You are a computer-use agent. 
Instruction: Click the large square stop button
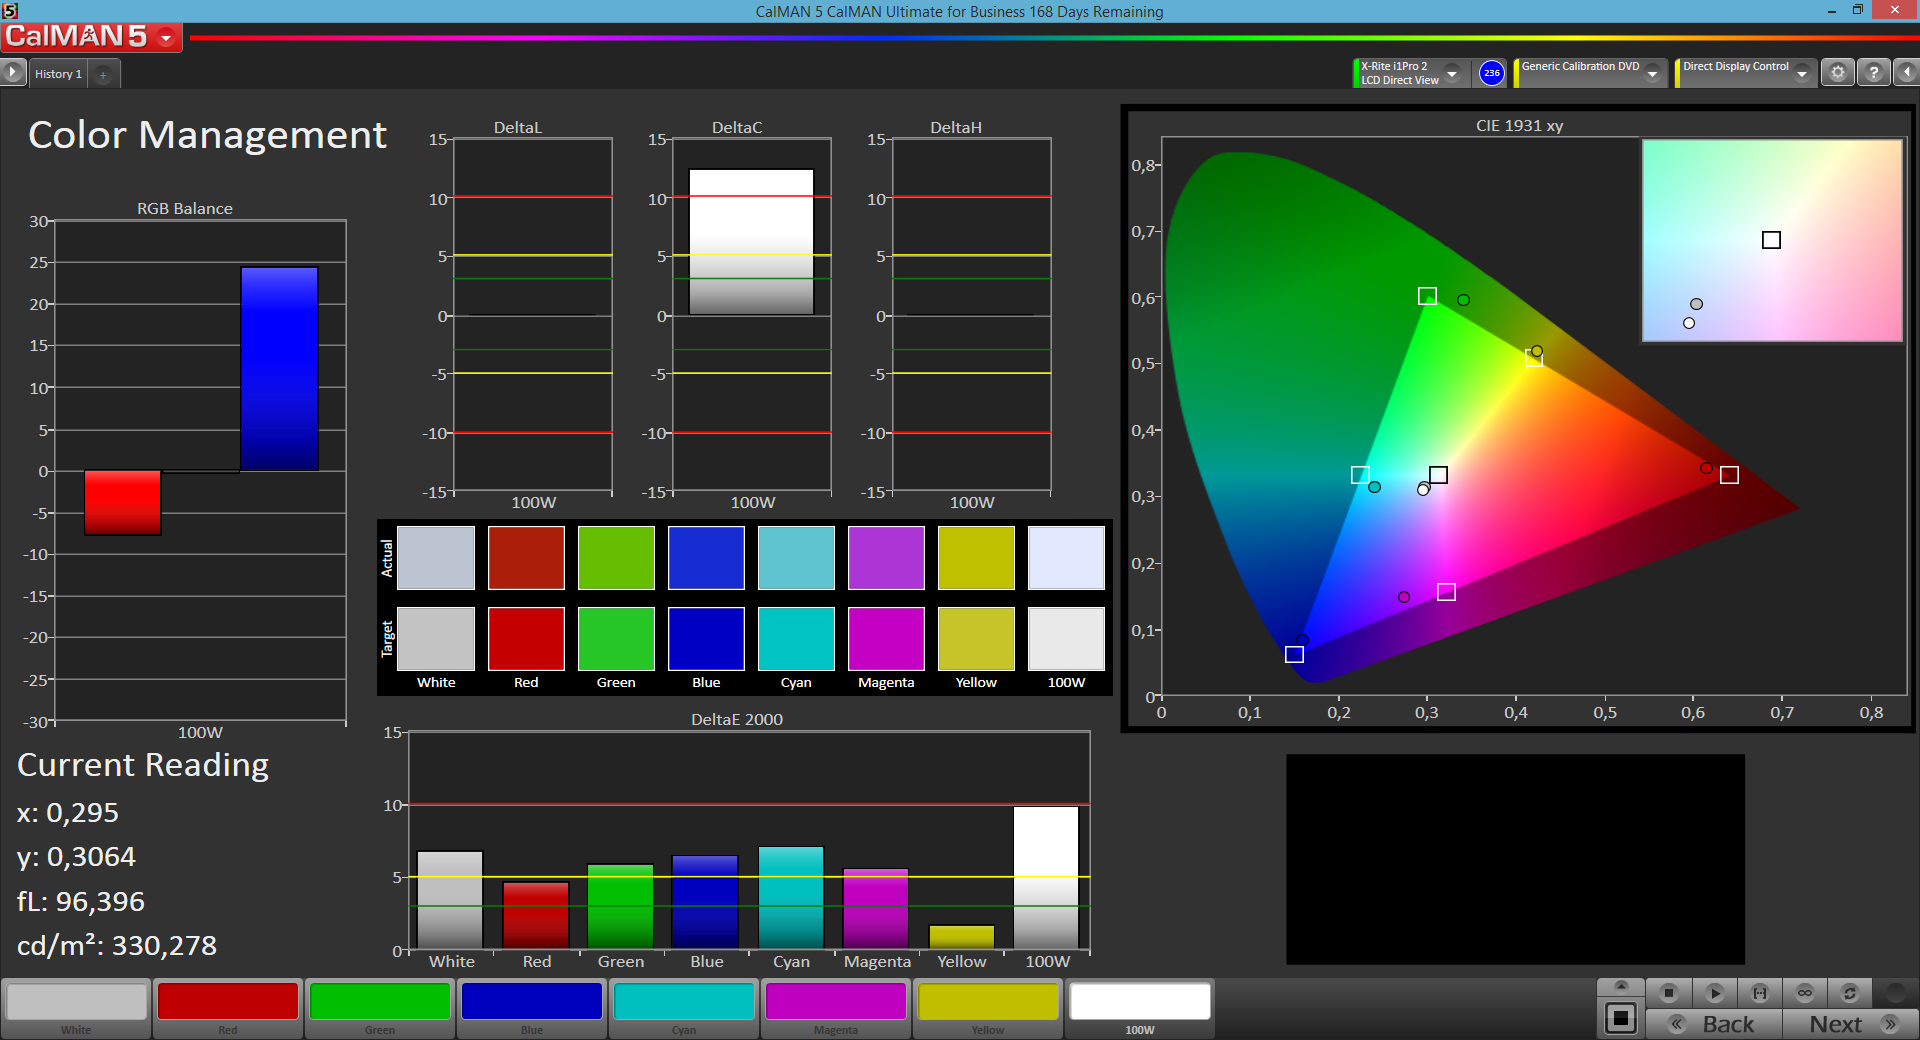1620,1019
